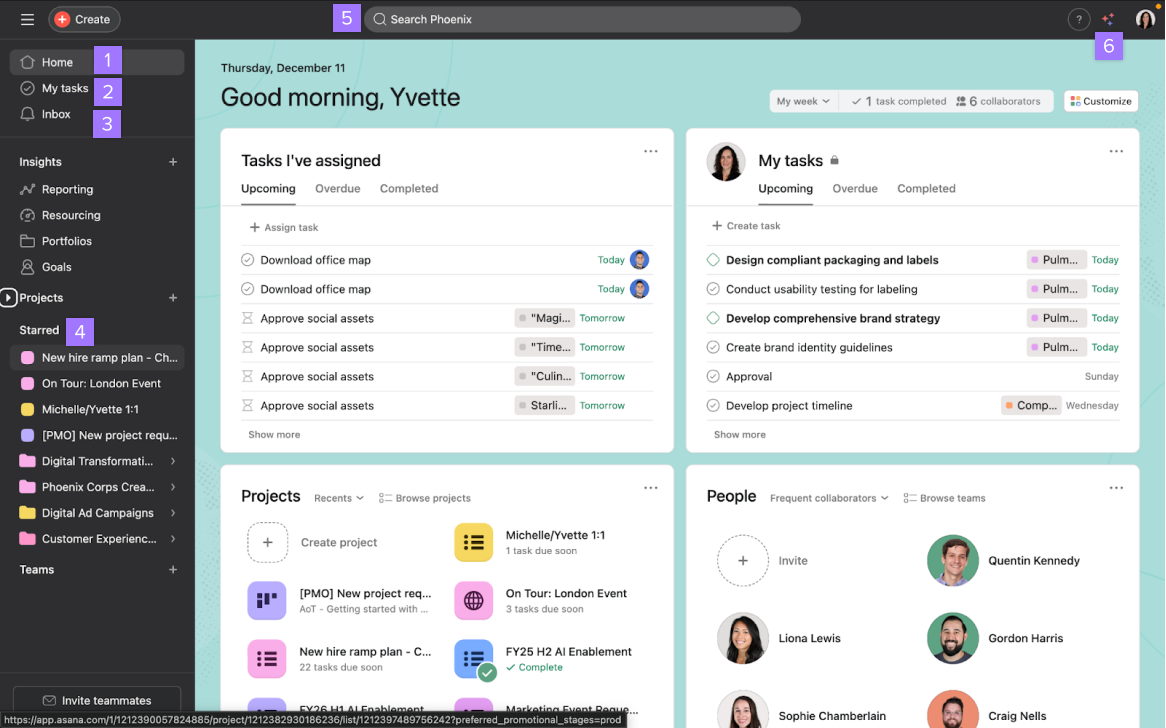The width and height of the screenshot is (1166, 728).
Task: Expand the Frequent collaborators dropdown
Action: [829, 498]
